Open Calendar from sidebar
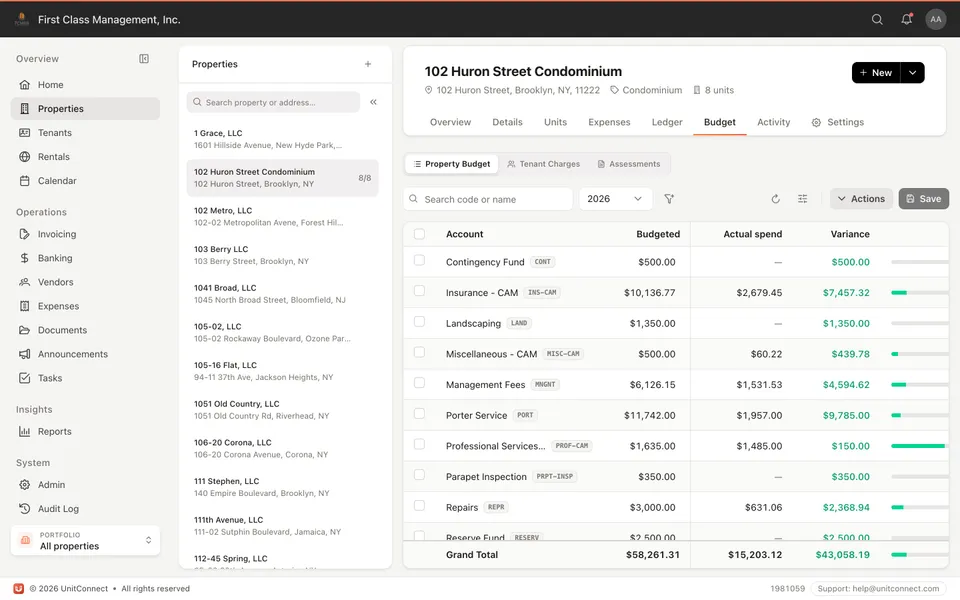The height and width of the screenshot is (600, 960). click(85, 181)
